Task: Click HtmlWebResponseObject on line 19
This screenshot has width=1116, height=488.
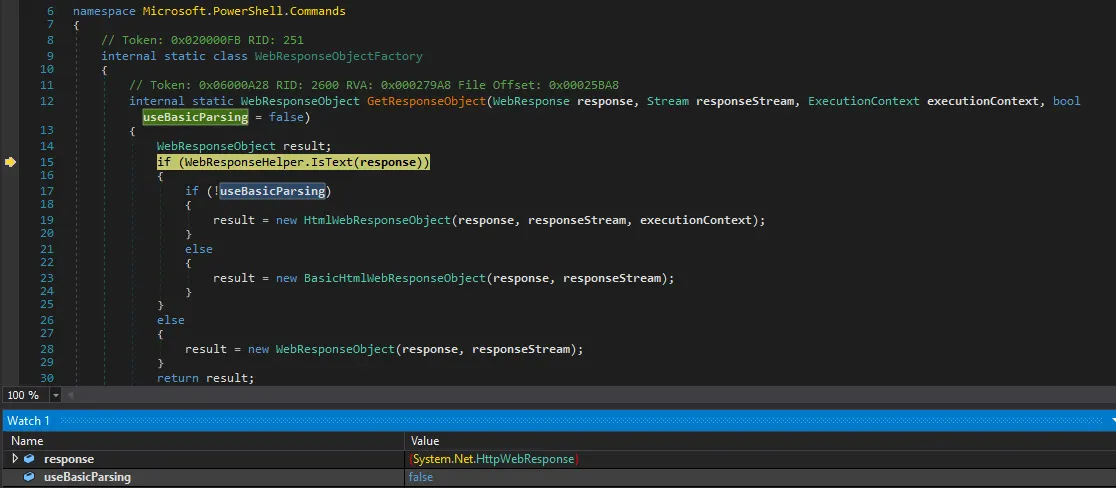Action: point(378,220)
